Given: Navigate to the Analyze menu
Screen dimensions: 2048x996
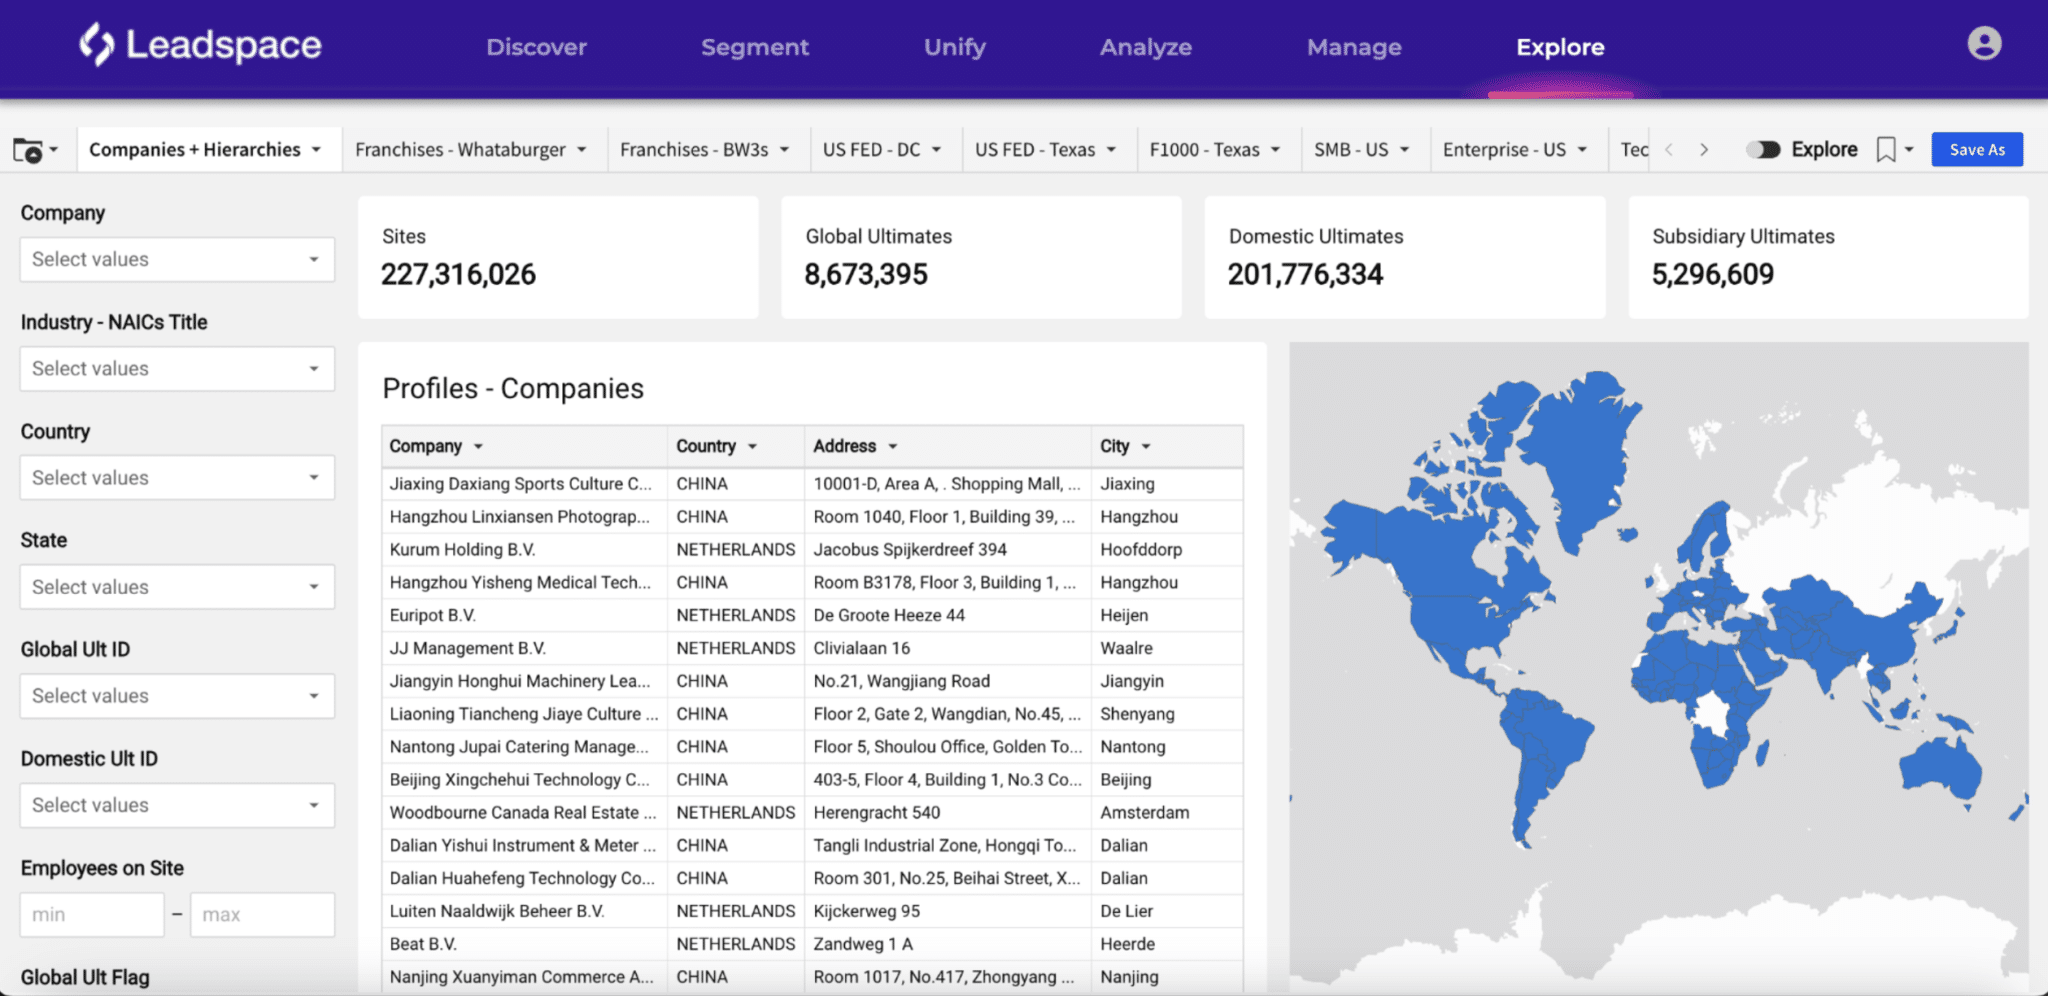Looking at the screenshot, I should (x=1146, y=47).
